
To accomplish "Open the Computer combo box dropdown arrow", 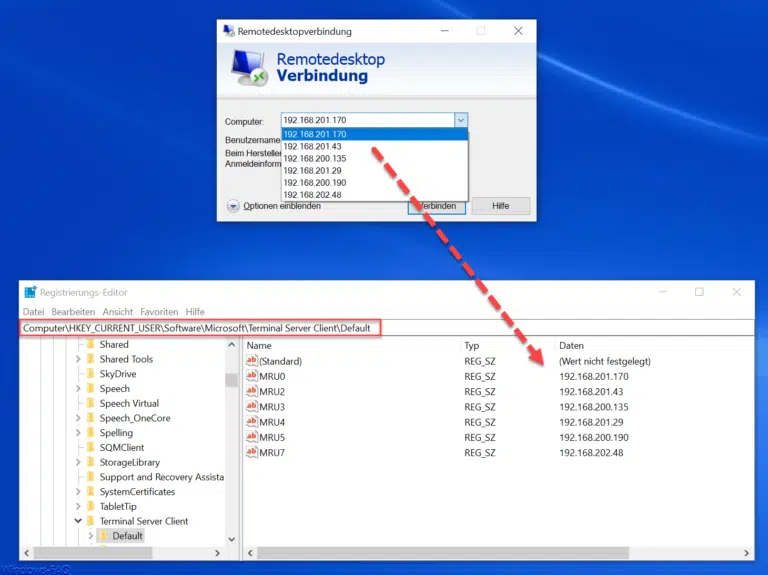I will pyautogui.click(x=460, y=121).
